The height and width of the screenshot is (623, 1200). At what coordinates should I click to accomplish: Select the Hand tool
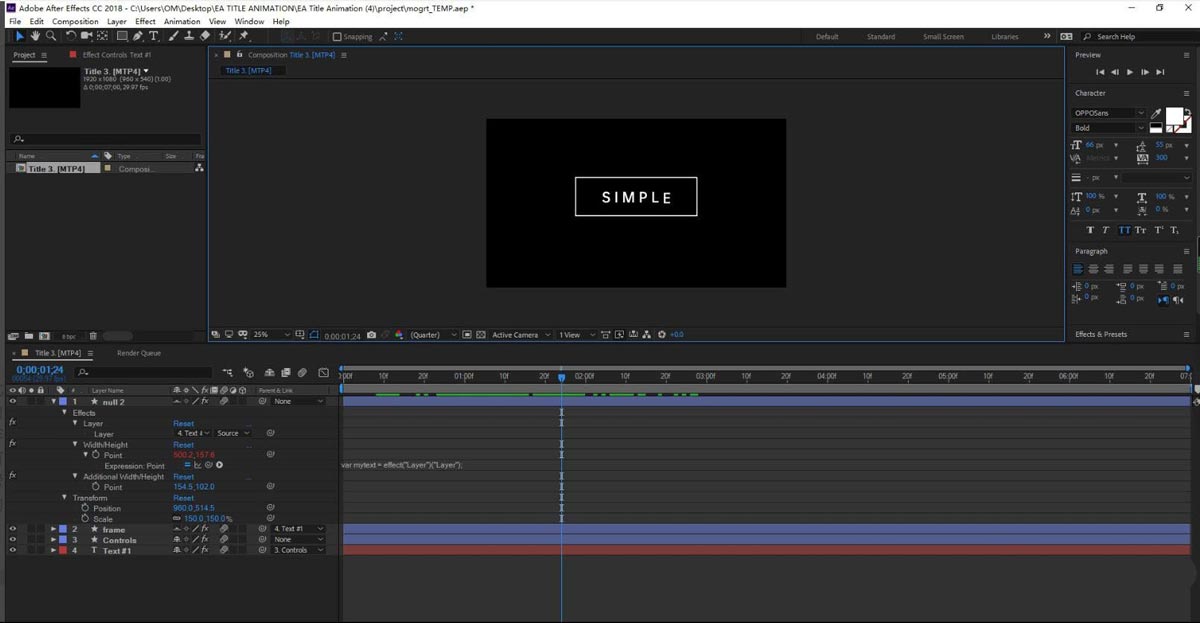point(36,36)
